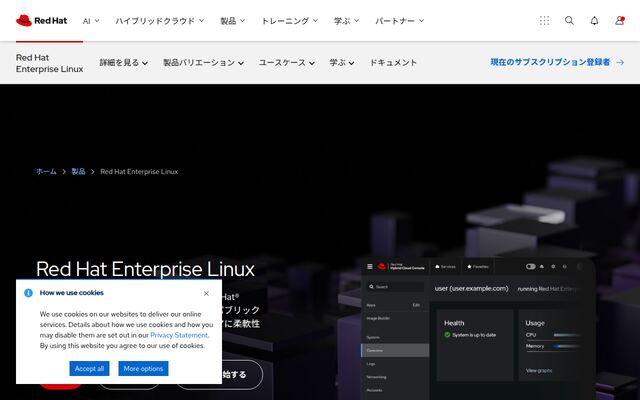Image resolution: width=640 pixels, height=400 pixels.
Task: Expand the 学ぶ submenu in secondary bar
Action: [x=342, y=62]
